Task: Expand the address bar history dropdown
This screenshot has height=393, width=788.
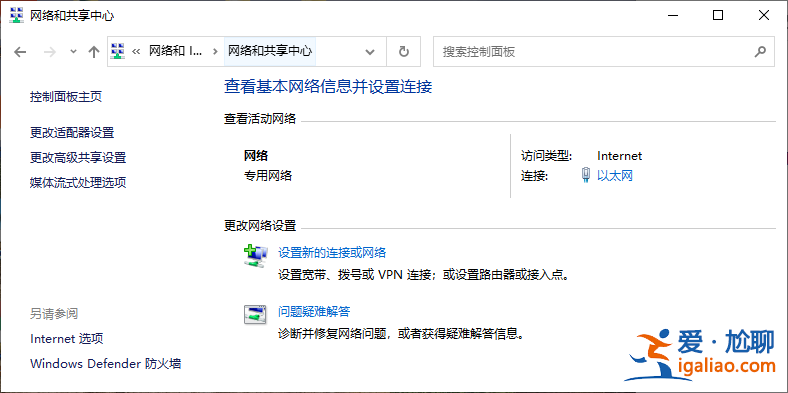Action: tap(370, 51)
